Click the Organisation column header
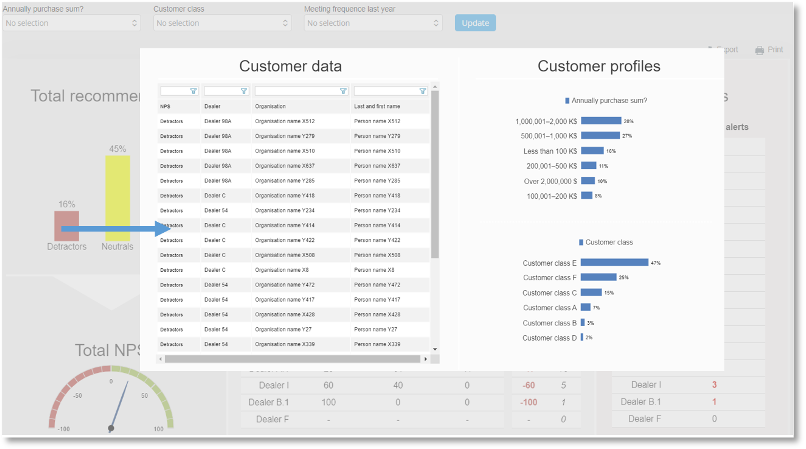The image size is (806, 449). [270, 106]
